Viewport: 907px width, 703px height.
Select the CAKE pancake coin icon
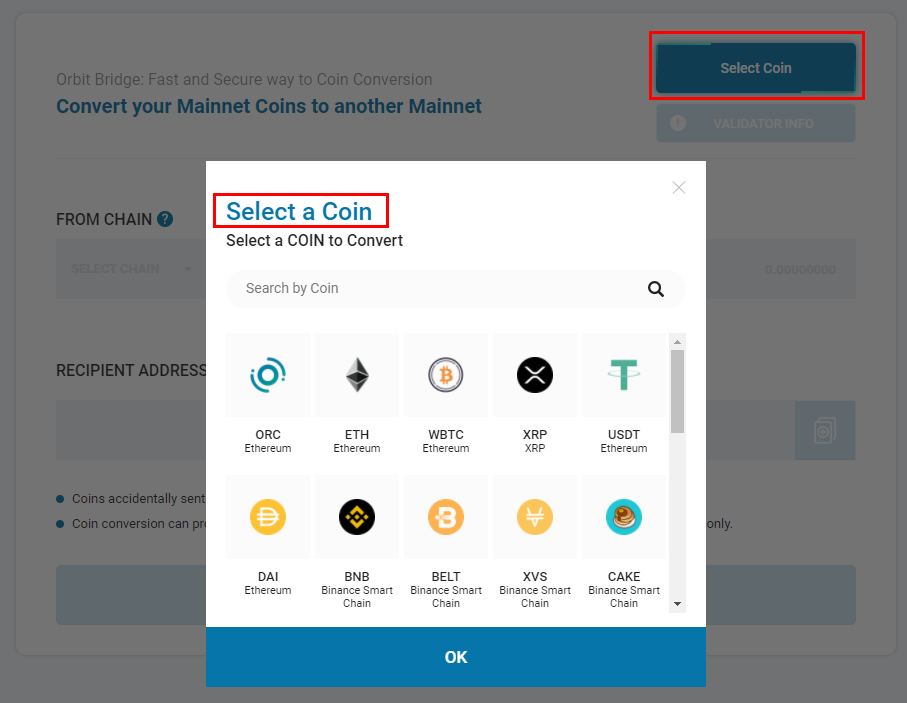pyautogui.click(x=624, y=517)
